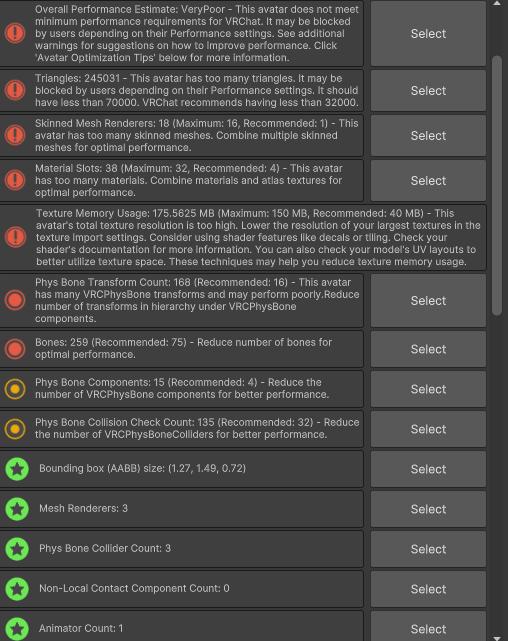Click the red error icon beside Overall Performance Estimate
This screenshot has width=508, height=641.
coord(15,33)
